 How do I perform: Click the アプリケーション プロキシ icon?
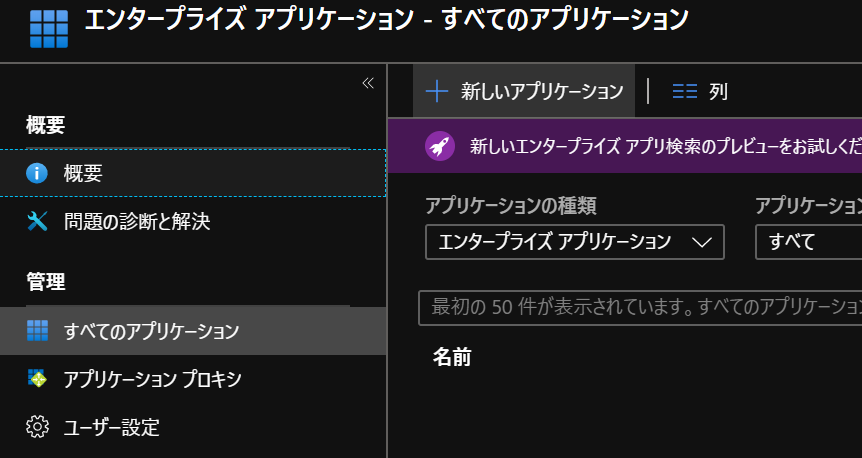(37, 379)
